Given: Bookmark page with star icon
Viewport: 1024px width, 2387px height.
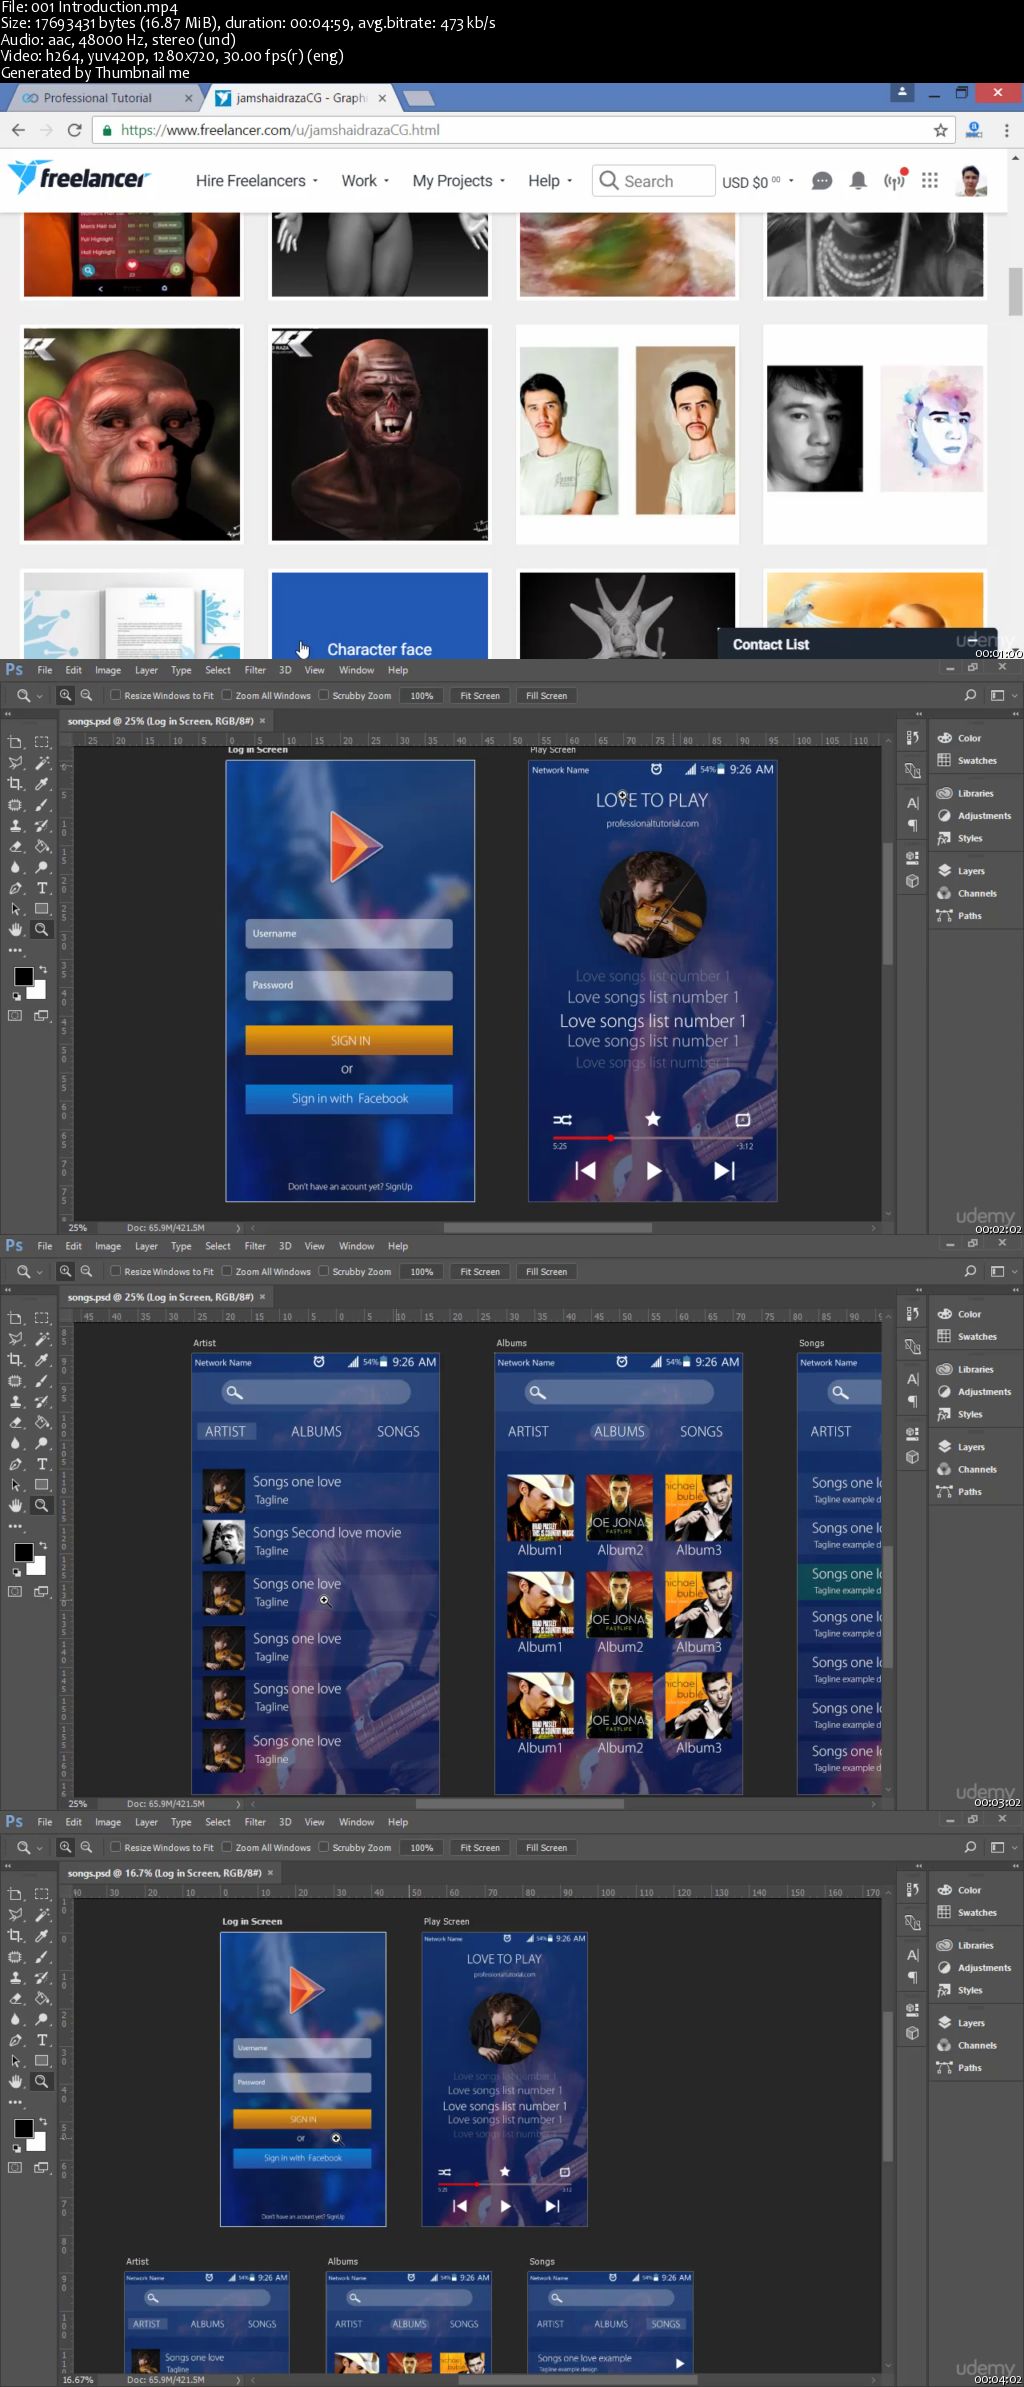Looking at the screenshot, I should [940, 130].
